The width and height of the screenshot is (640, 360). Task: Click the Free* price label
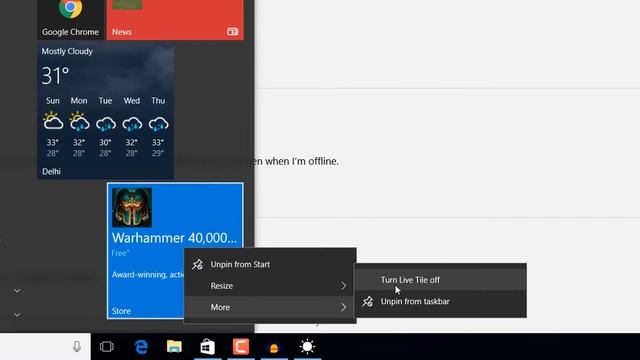point(120,253)
